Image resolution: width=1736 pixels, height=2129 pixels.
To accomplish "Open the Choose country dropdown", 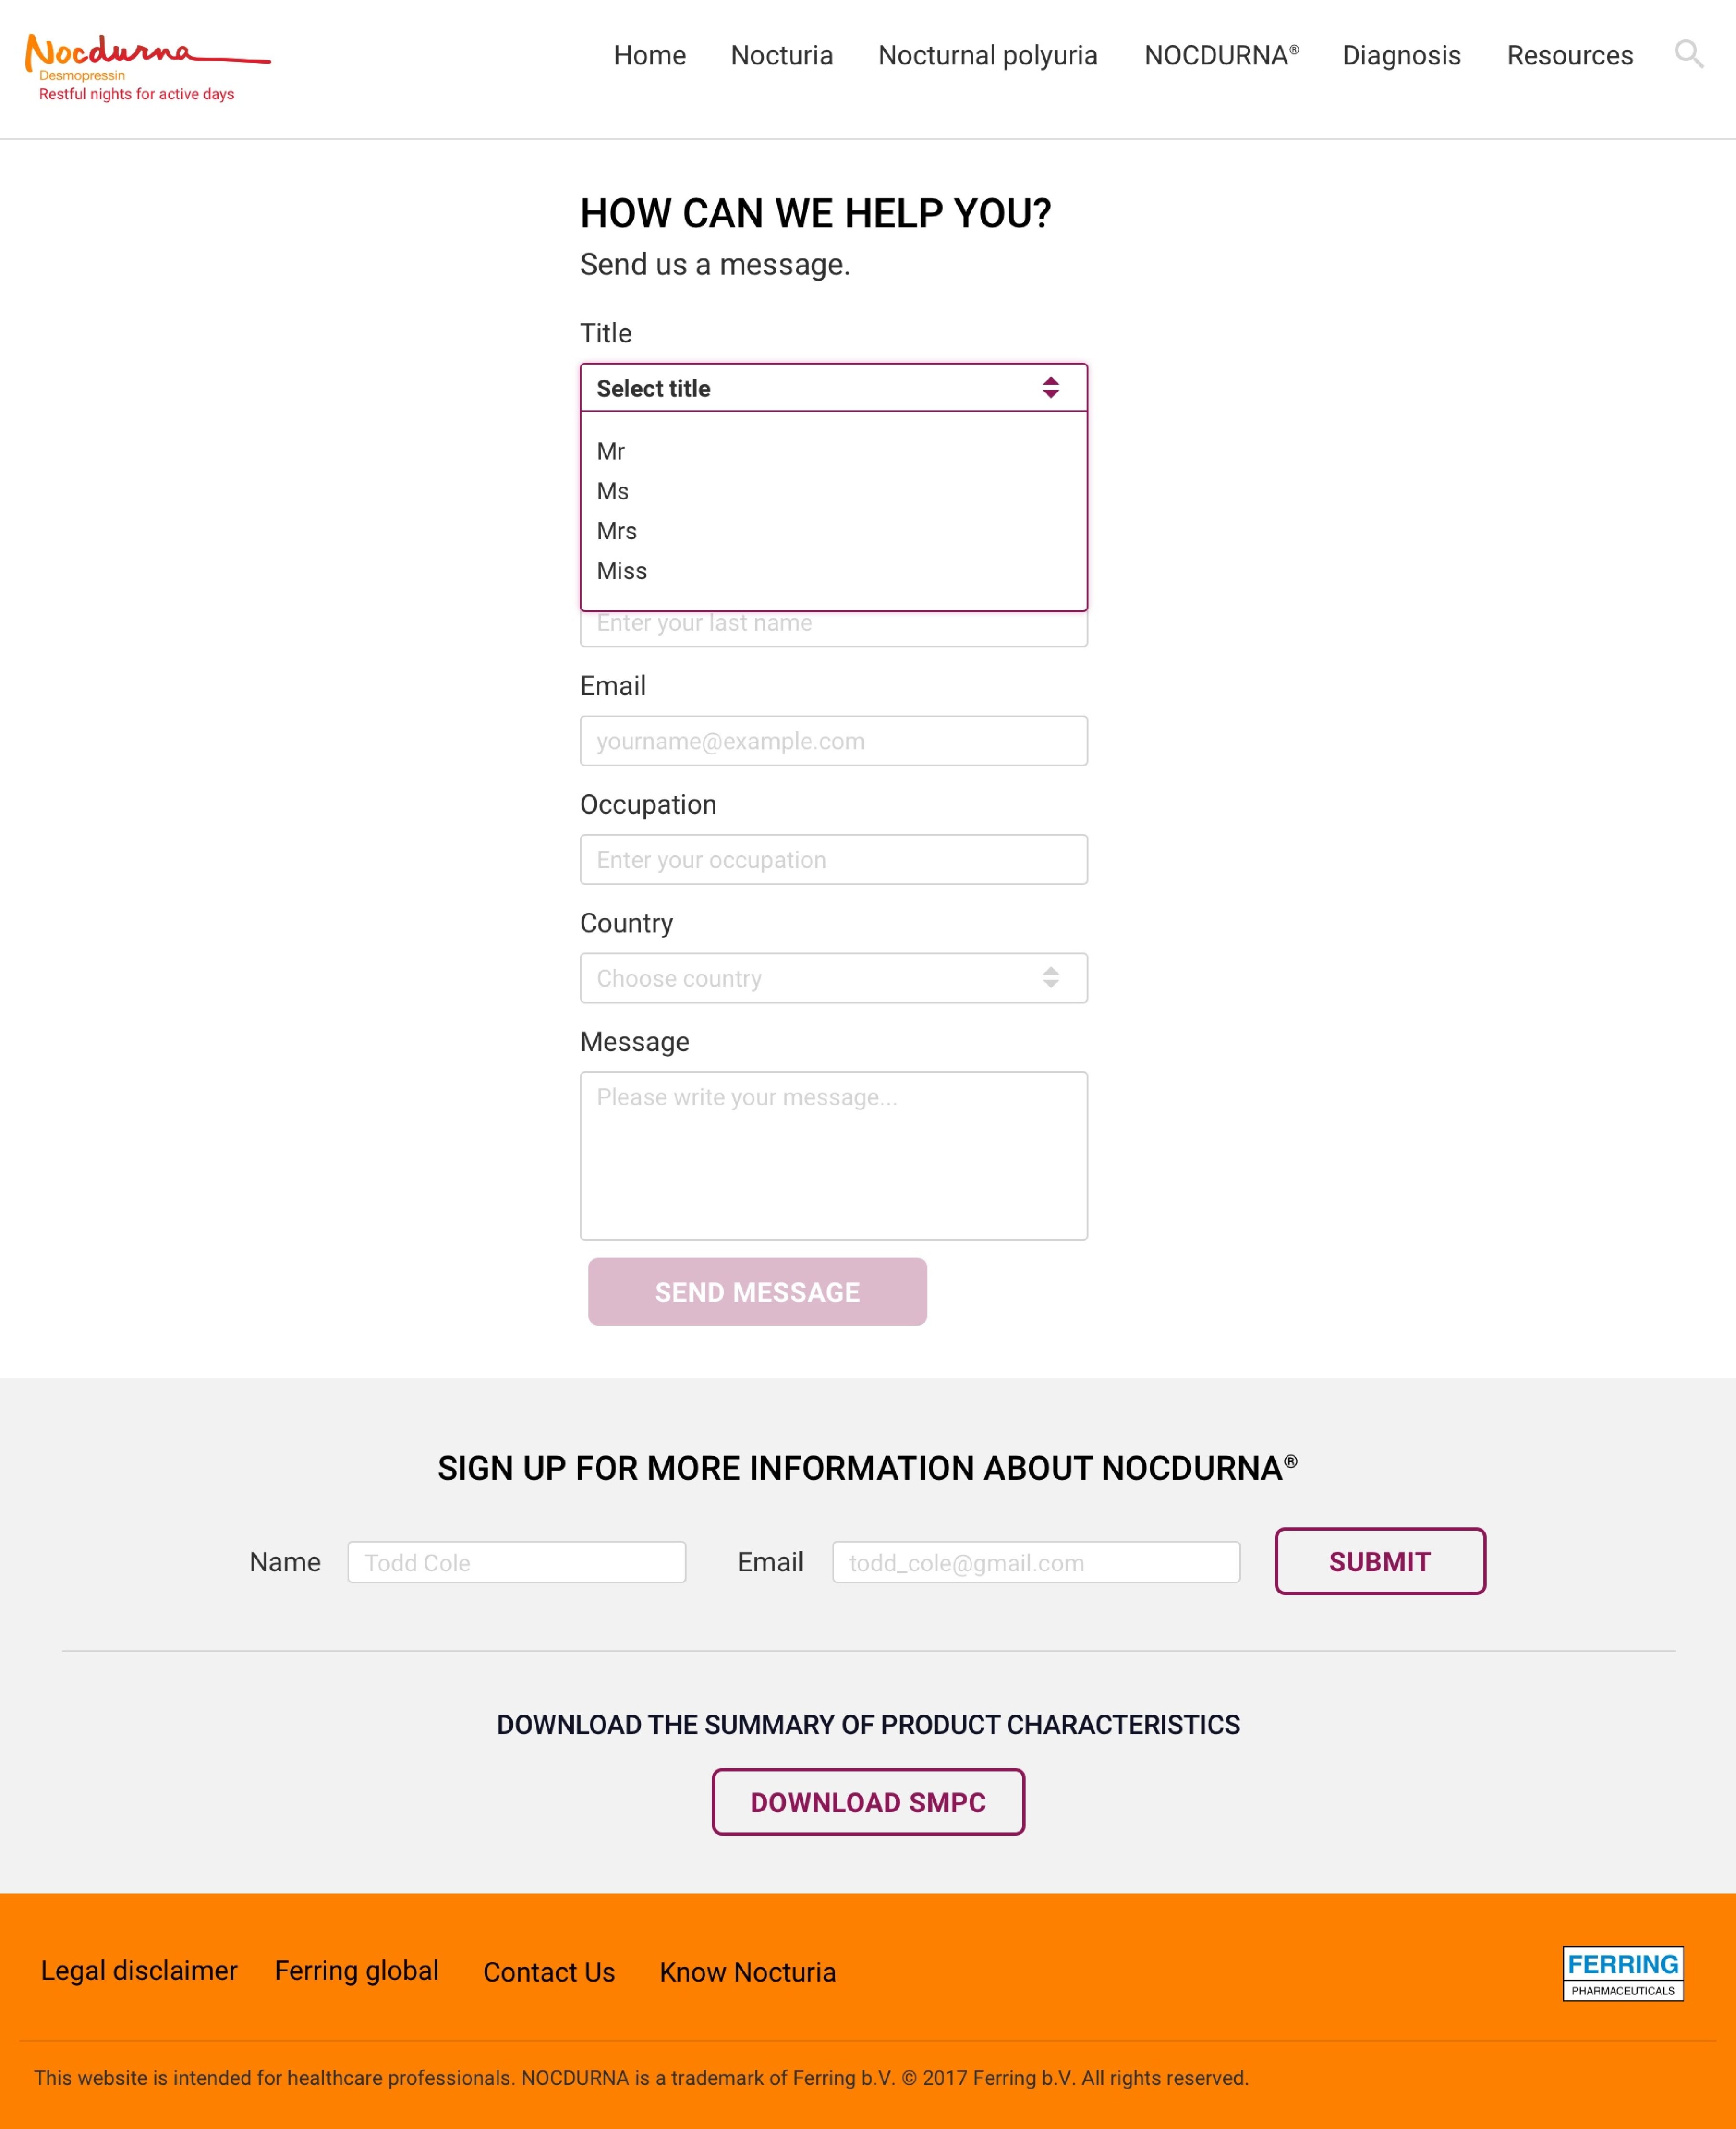I will [x=833, y=978].
